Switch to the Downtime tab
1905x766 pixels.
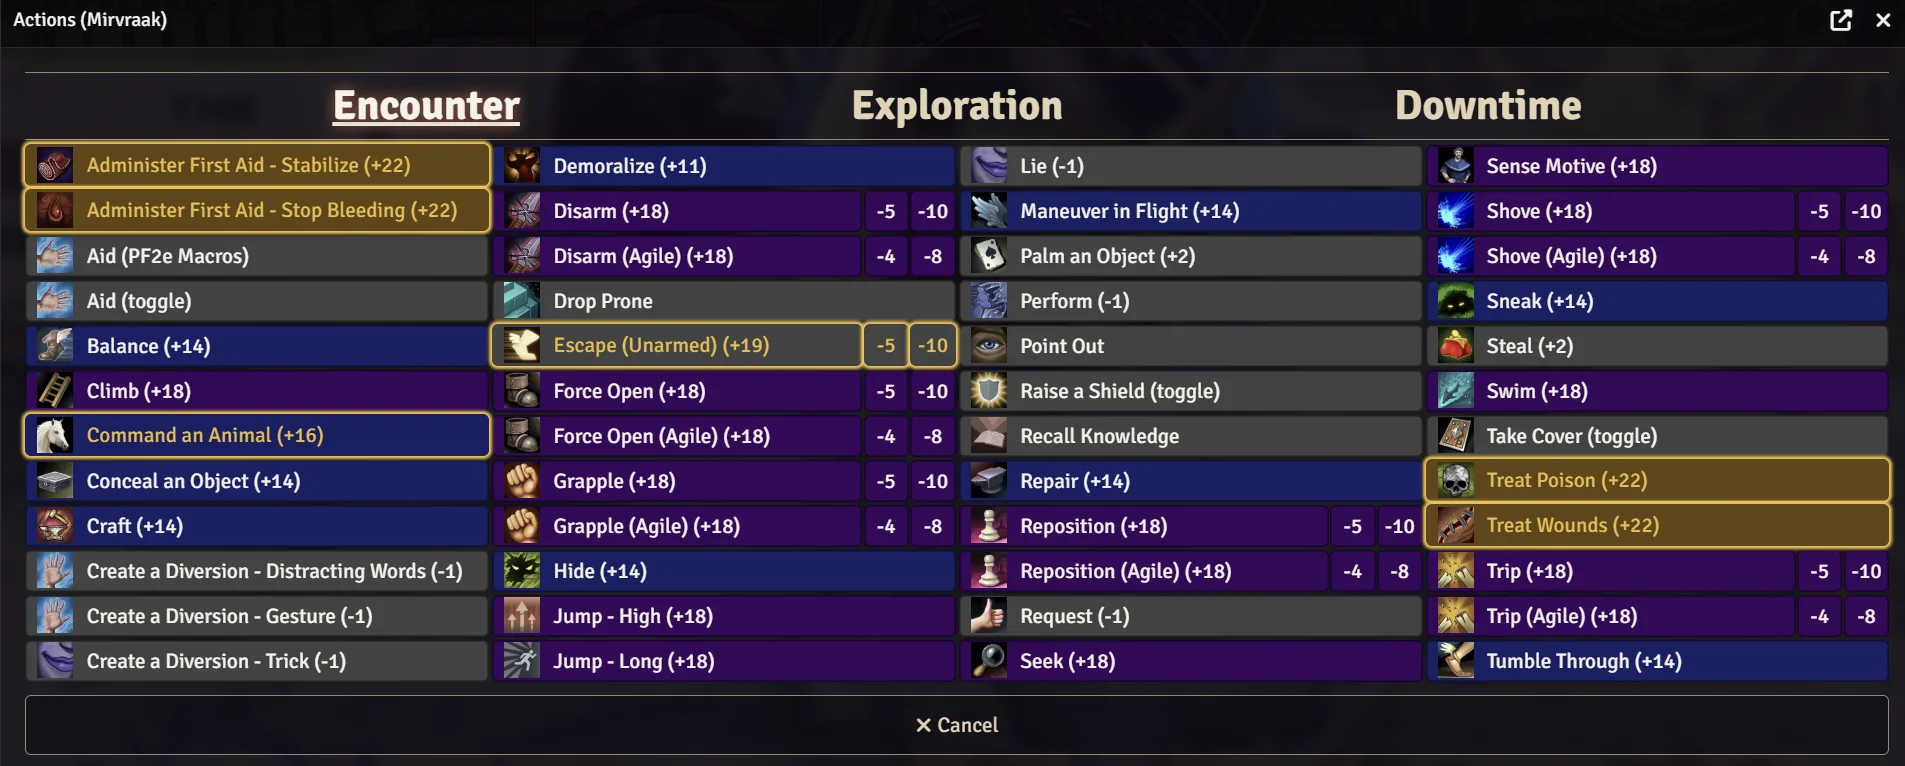pyautogui.click(x=1488, y=106)
